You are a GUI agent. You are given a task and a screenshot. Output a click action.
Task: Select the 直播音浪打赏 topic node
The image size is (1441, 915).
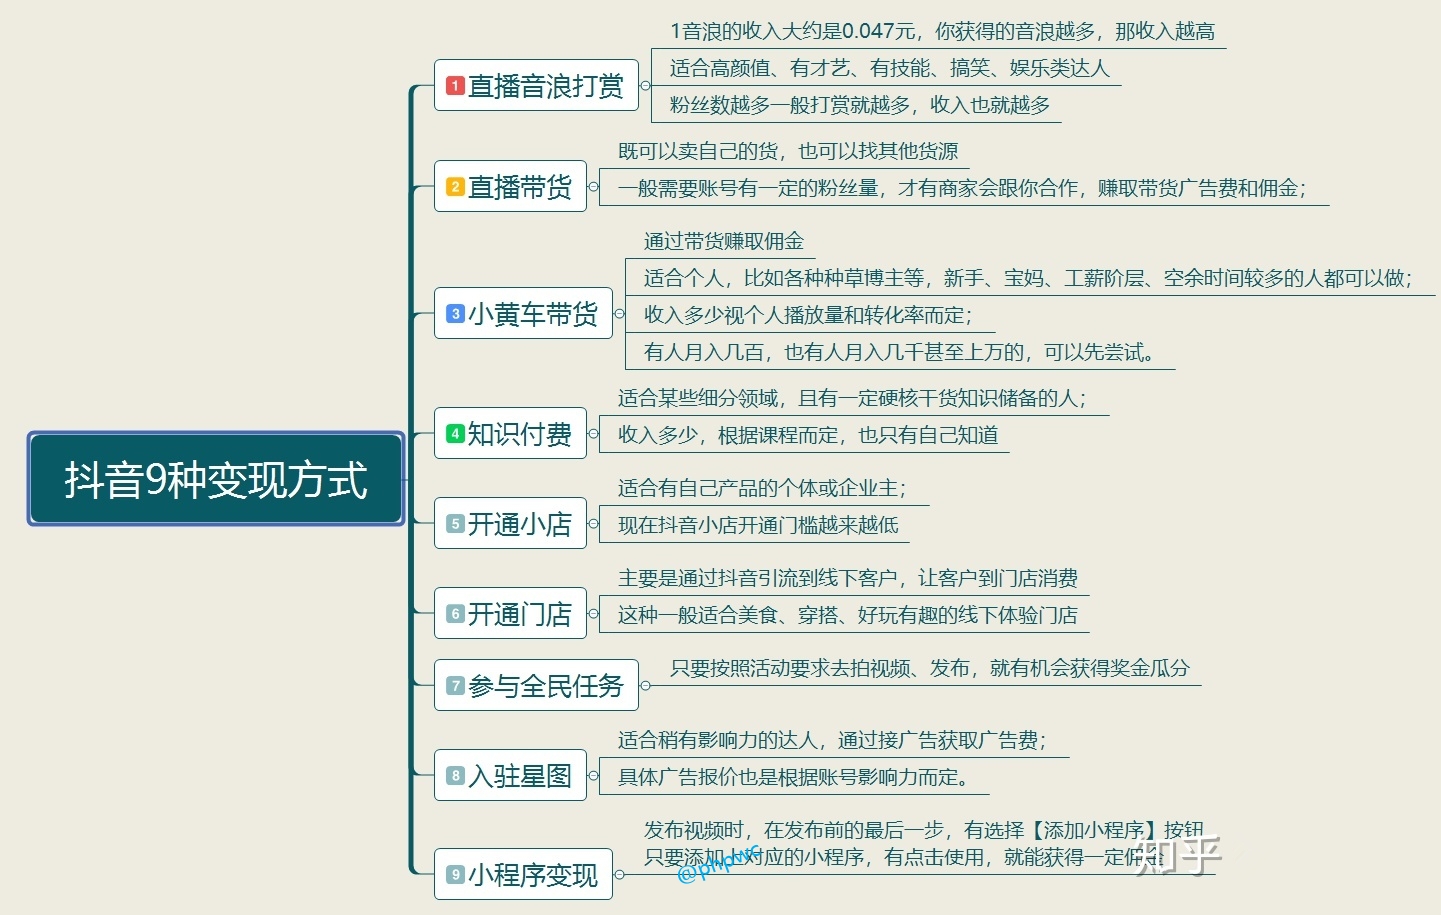(536, 86)
